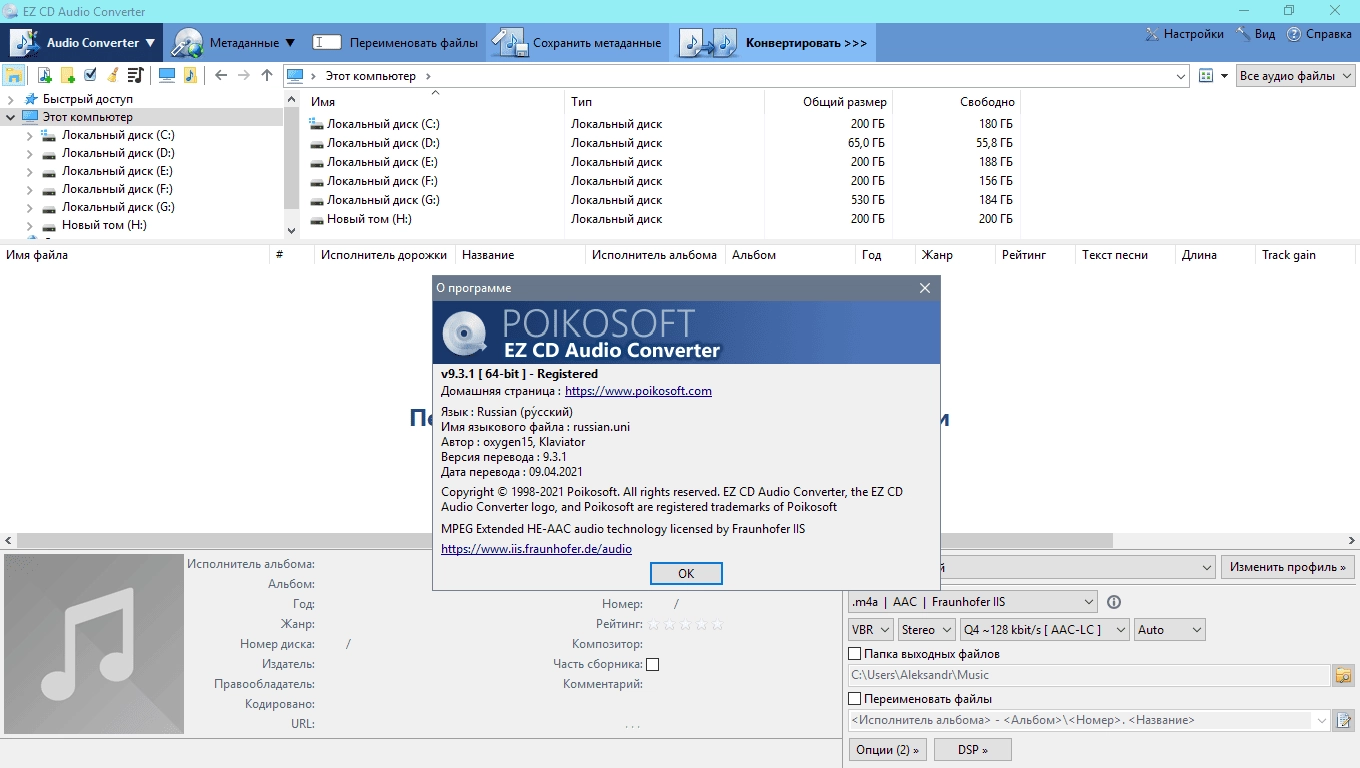
Task: Navigate forward with the right arrow
Action: 243,75
